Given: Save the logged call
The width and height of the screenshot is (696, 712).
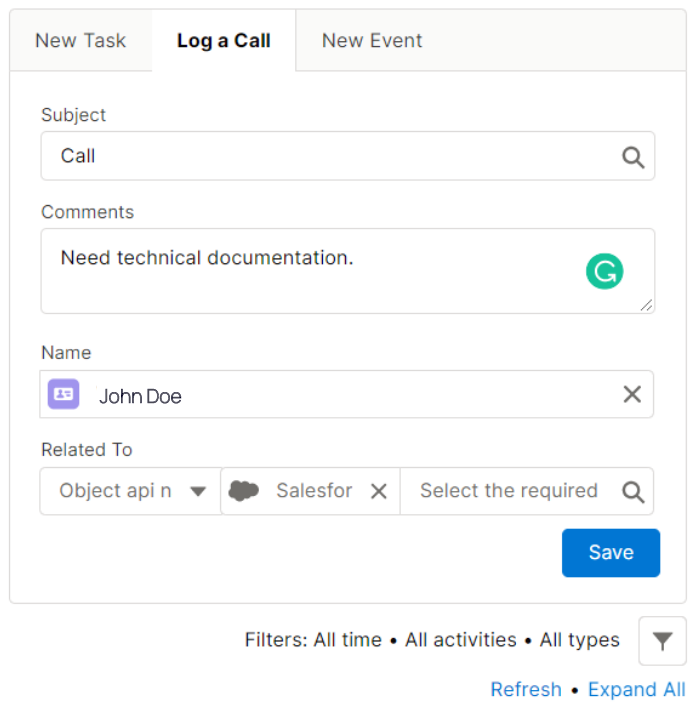Looking at the screenshot, I should 611,553.
